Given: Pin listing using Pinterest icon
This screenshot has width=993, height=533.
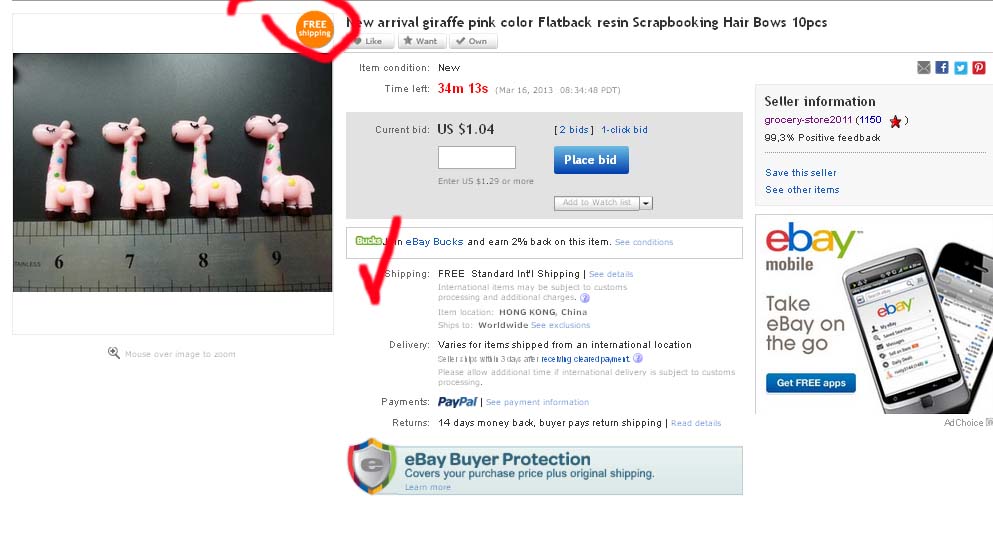Looking at the screenshot, I should click(979, 68).
